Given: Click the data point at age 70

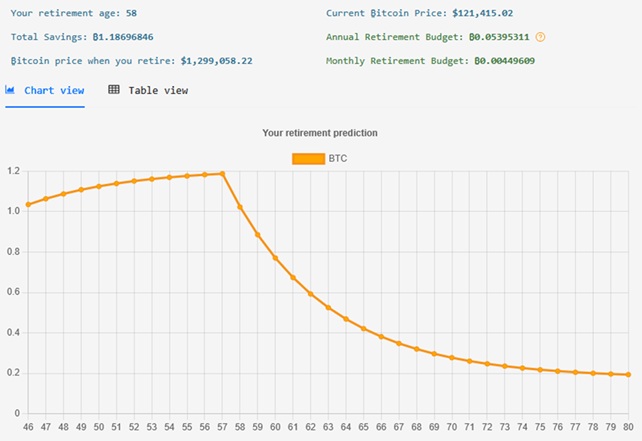Looking at the screenshot, I should pos(452,357).
